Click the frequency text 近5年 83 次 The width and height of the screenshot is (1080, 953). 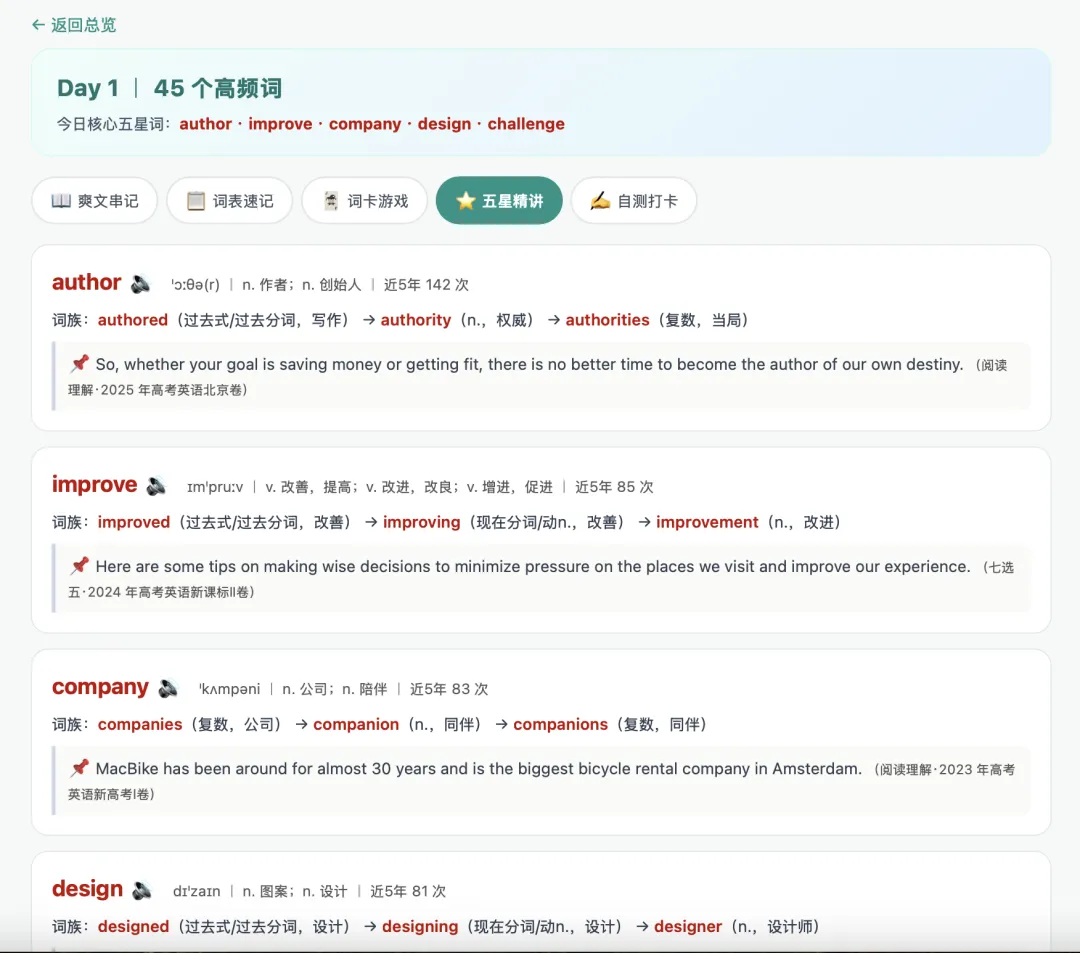448,689
